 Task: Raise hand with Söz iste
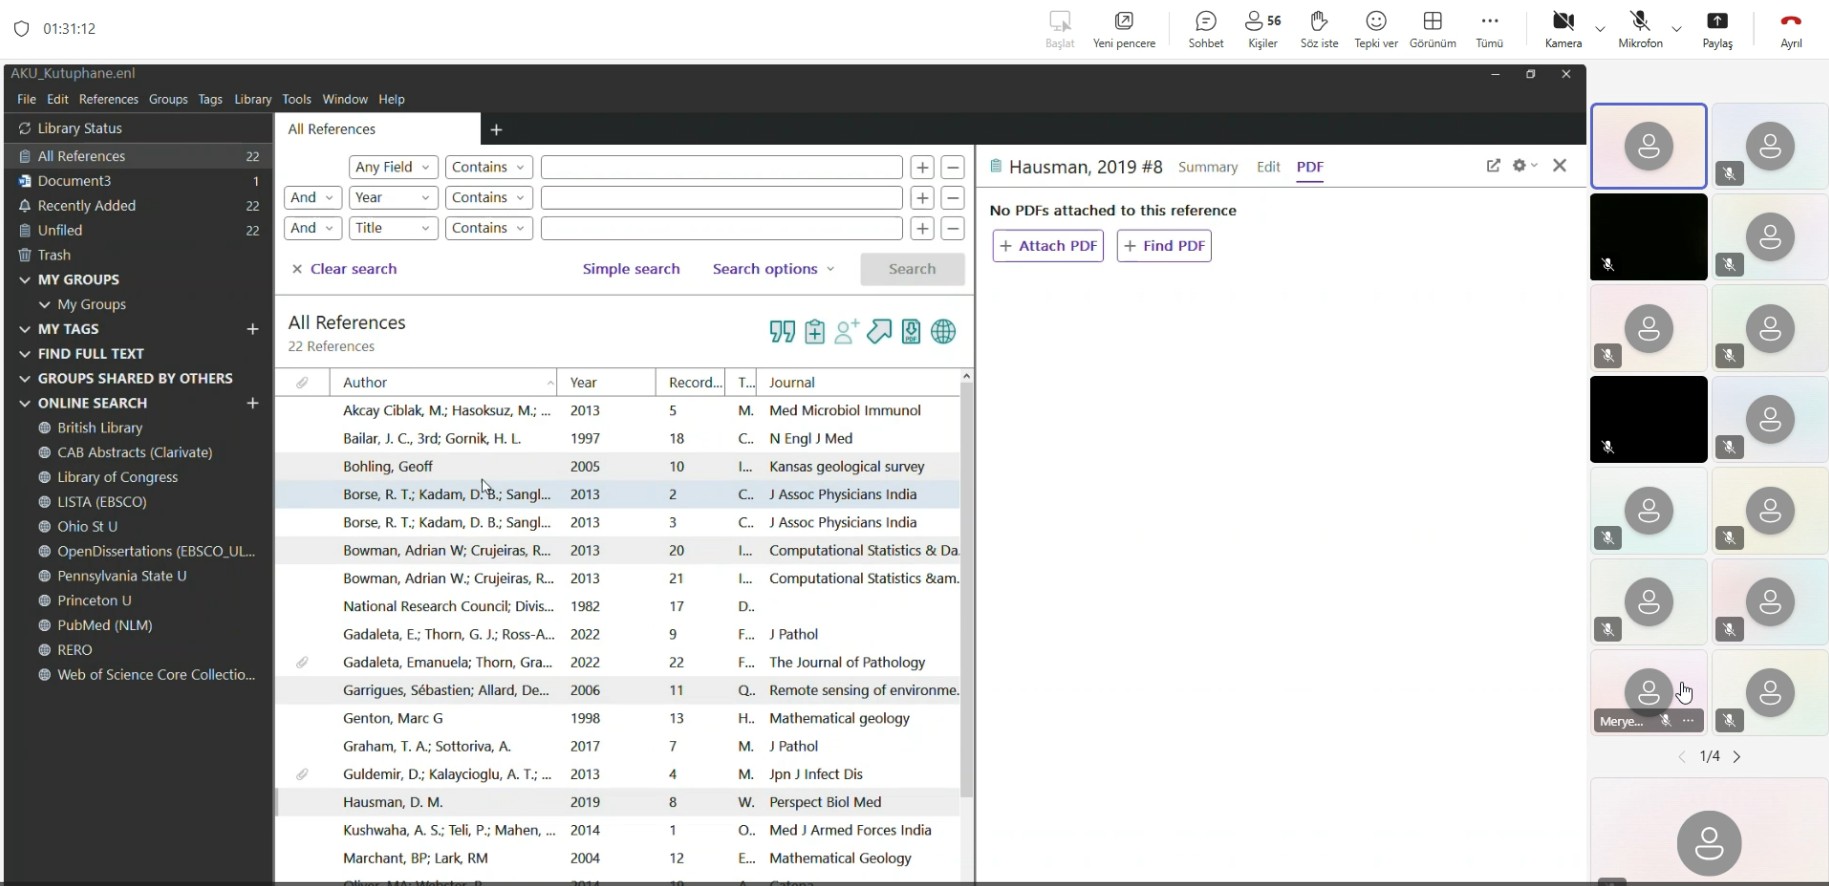(x=1319, y=29)
